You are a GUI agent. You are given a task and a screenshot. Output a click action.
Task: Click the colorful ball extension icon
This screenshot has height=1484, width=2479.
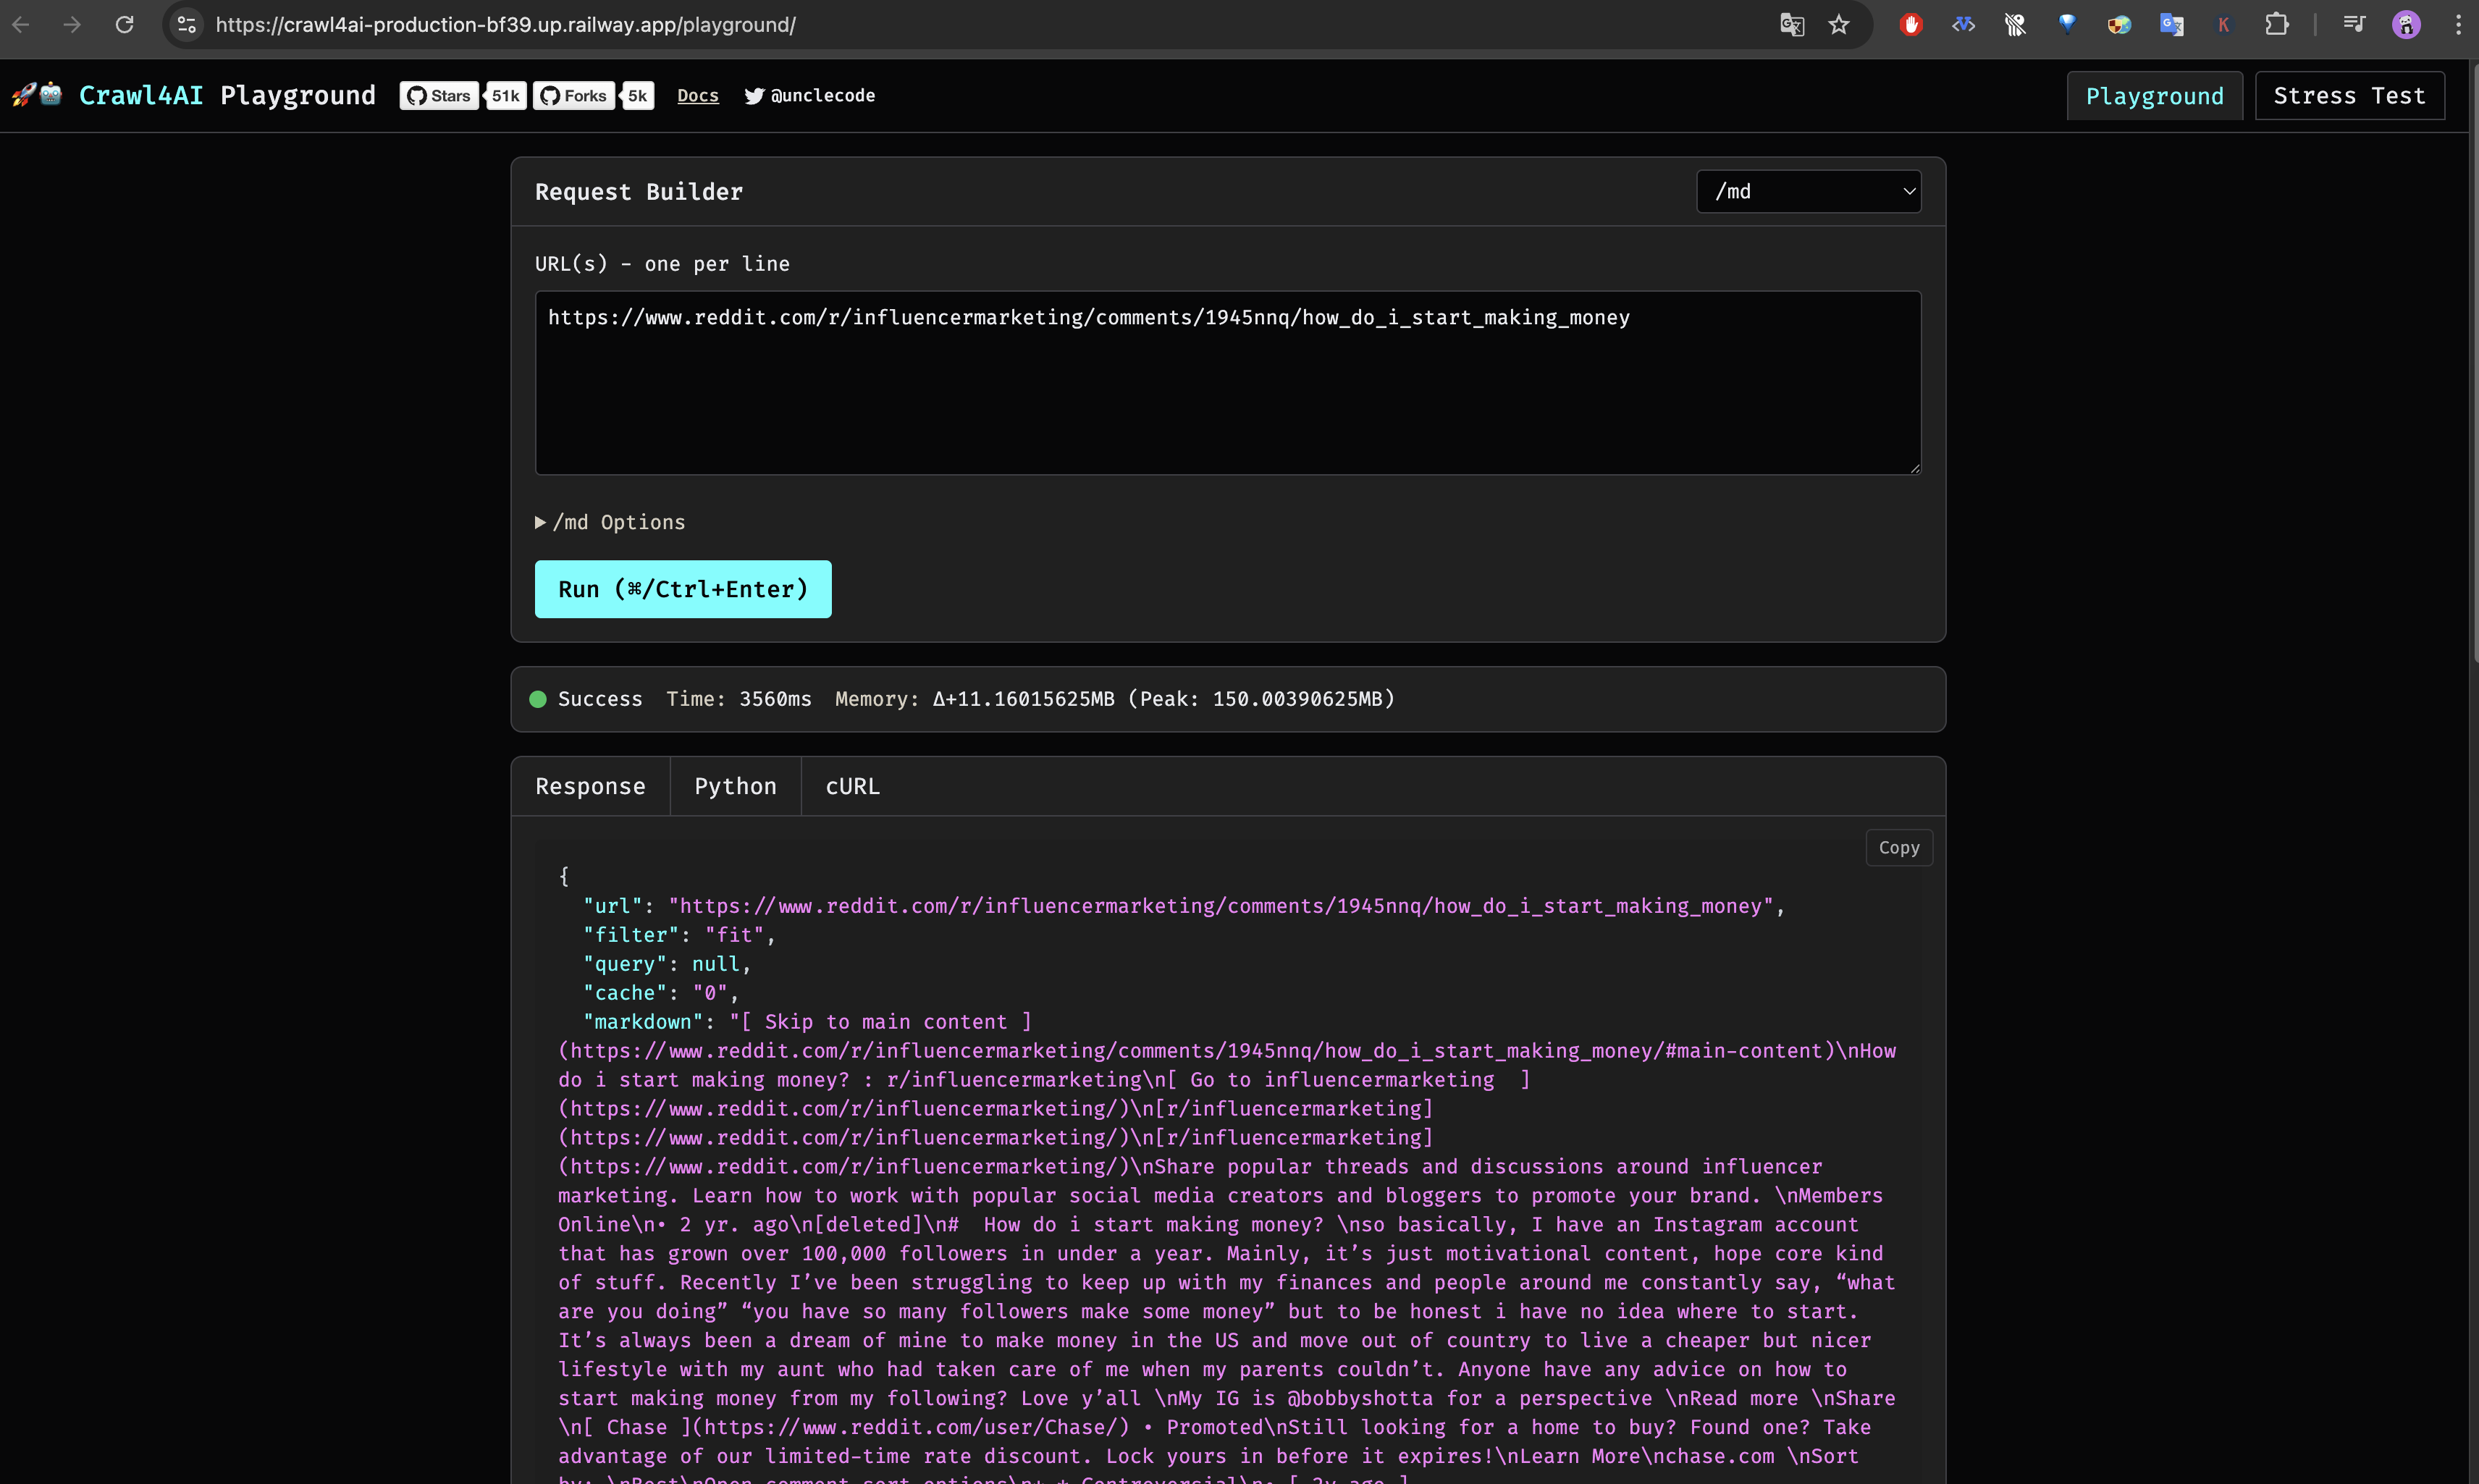pyautogui.click(x=2119, y=25)
